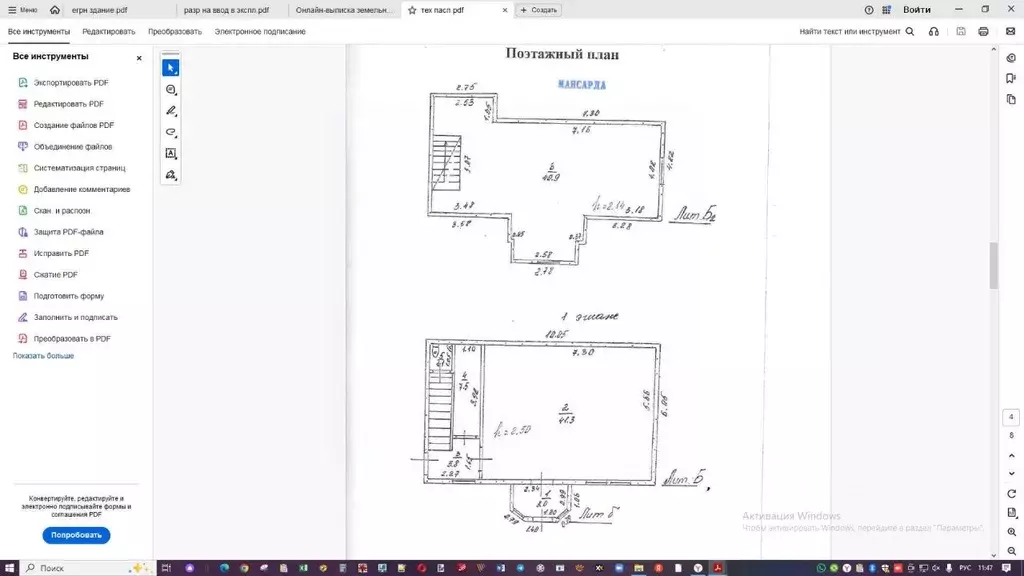Open the Home icon
The width and height of the screenshot is (1024, 576).
click(55, 10)
